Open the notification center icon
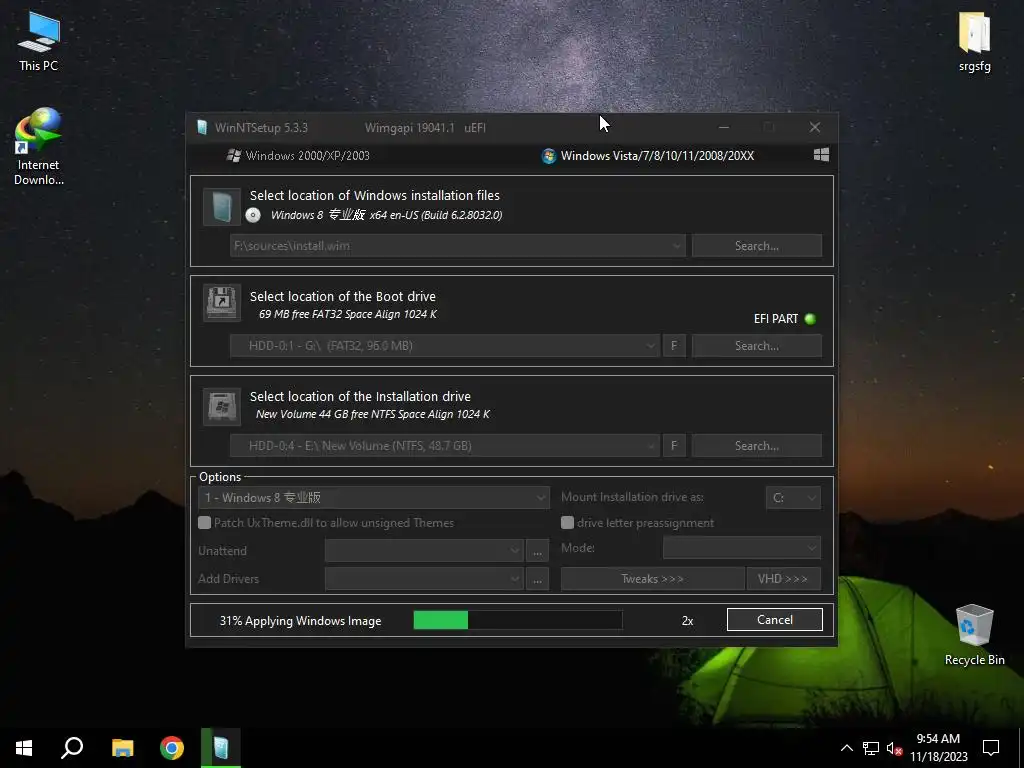The height and width of the screenshot is (768, 1024). point(991,748)
